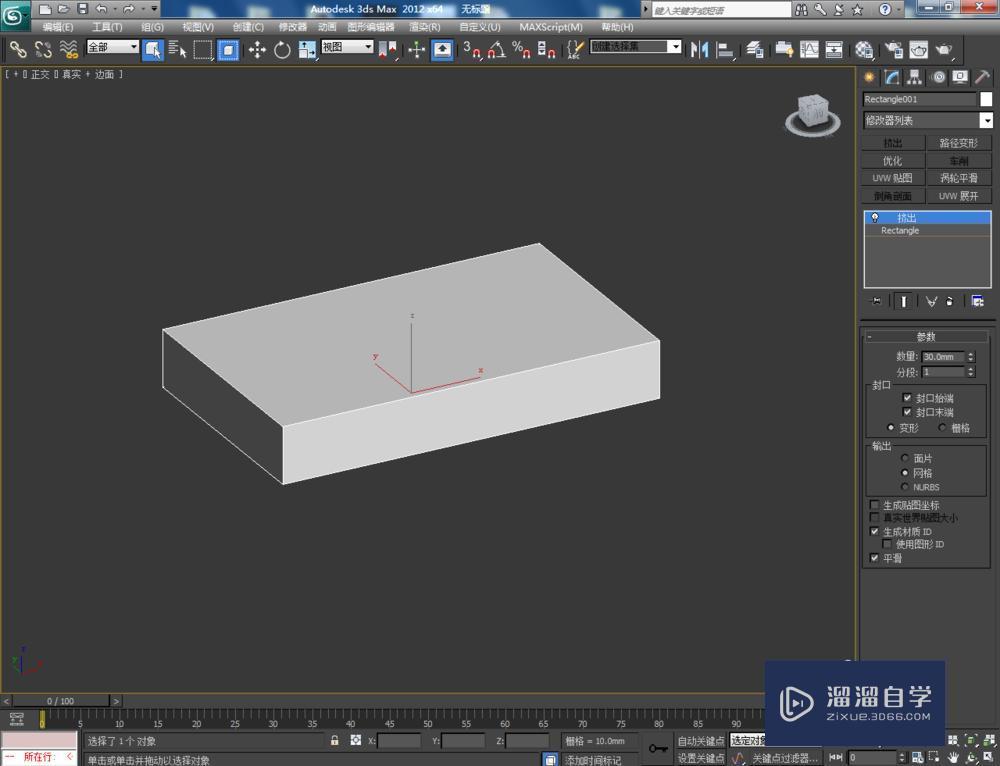The width and height of the screenshot is (1000, 766).
Task: Click the object color swatch beside Rectangle001
Action: [986, 99]
